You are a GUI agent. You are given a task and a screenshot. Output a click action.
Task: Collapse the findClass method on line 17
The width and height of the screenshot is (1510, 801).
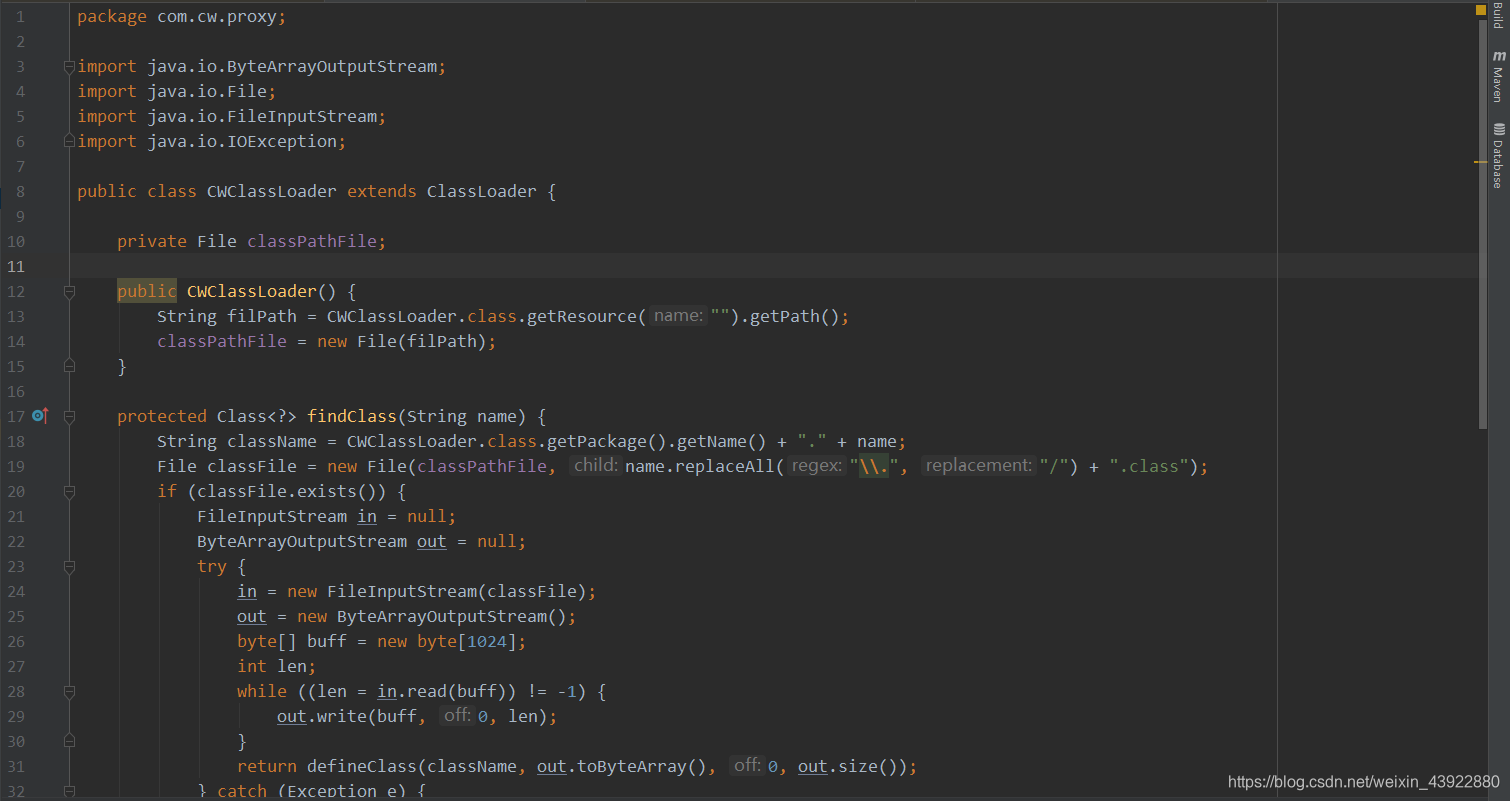tap(69, 417)
